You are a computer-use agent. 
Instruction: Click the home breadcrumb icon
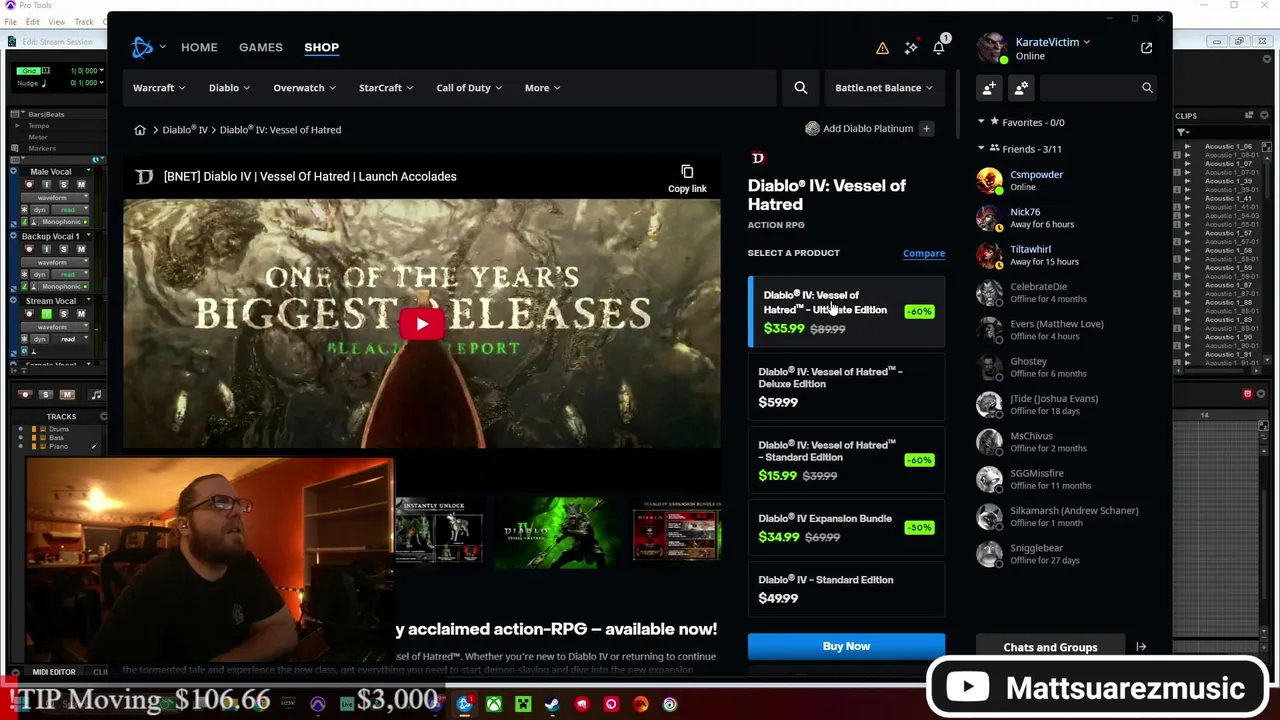140,130
